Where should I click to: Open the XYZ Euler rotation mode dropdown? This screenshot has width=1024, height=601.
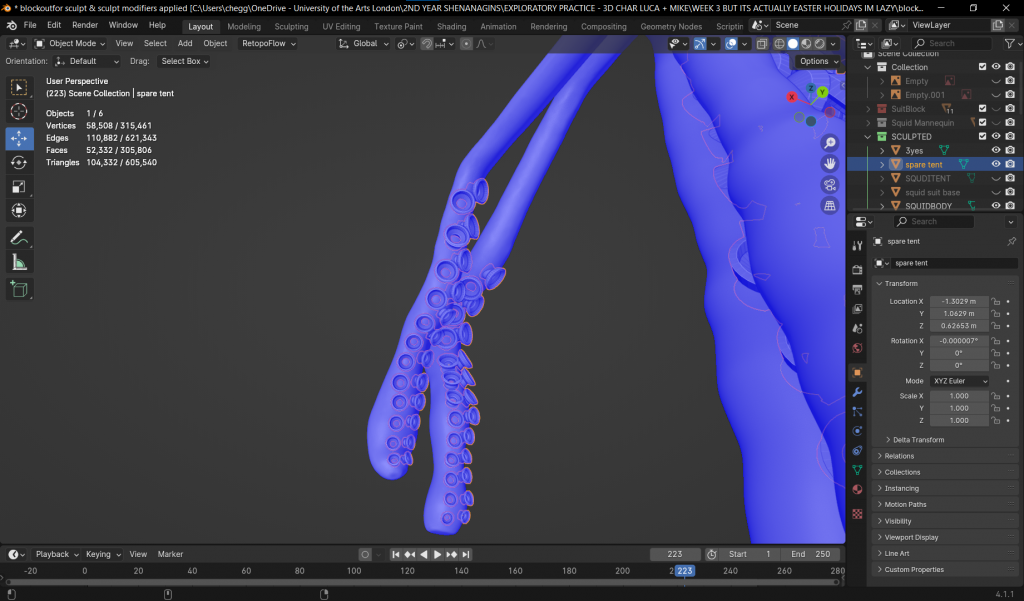[959, 381]
